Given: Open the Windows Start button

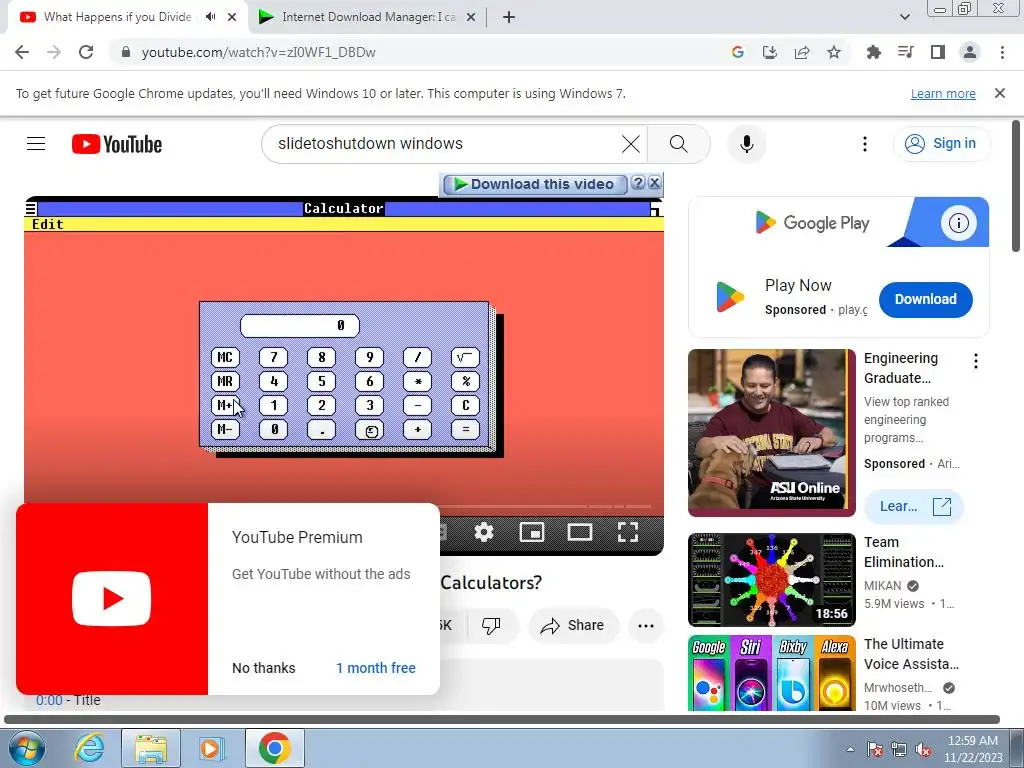Looking at the screenshot, I should point(27,748).
